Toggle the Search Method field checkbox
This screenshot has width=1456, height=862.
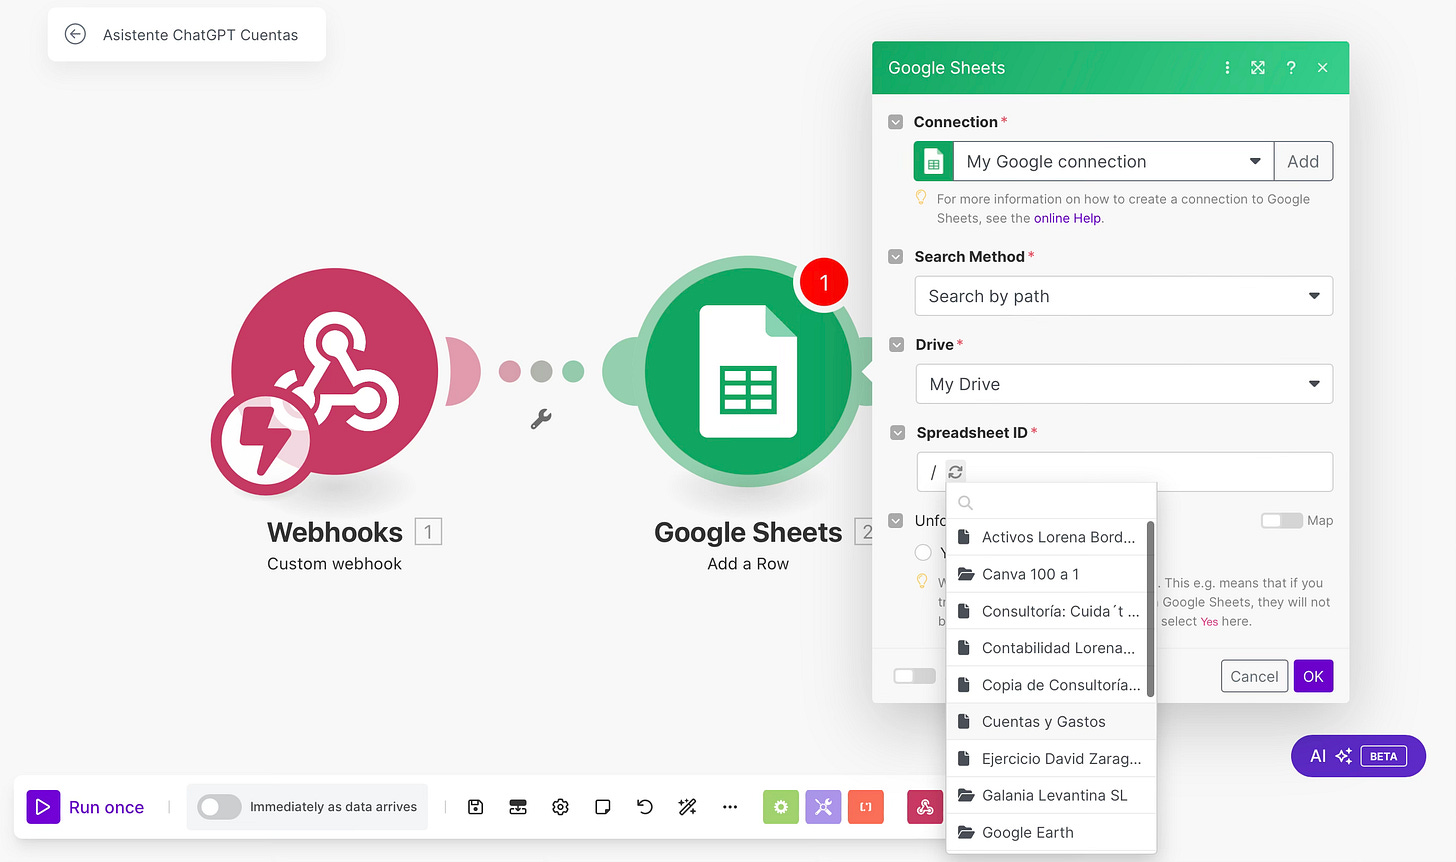[896, 257]
